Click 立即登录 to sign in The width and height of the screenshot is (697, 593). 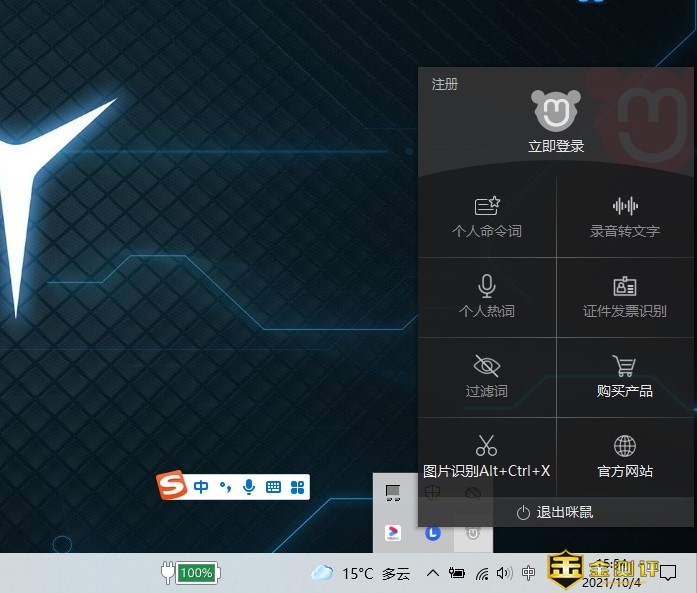[556, 146]
